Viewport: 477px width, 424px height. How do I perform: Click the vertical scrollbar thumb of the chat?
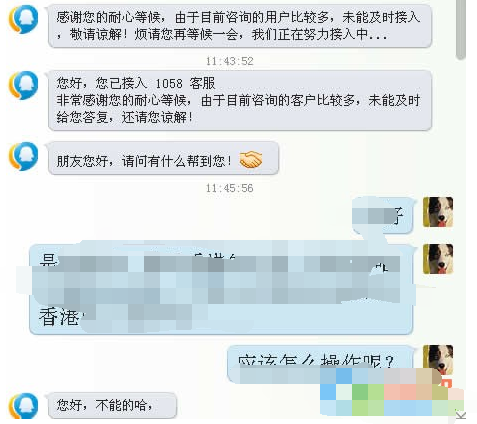pos(461,29)
